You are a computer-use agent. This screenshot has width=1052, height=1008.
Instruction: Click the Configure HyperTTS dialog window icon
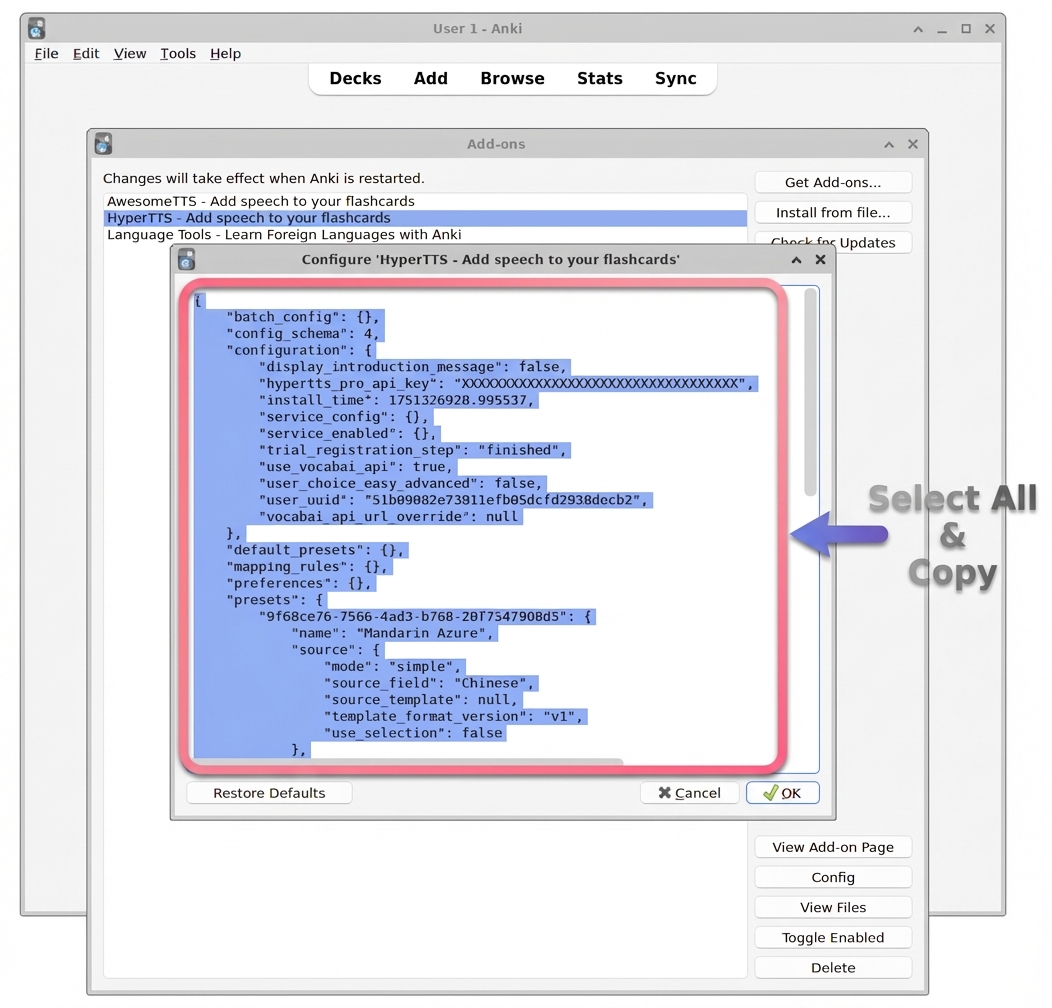[x=186, y=259]
